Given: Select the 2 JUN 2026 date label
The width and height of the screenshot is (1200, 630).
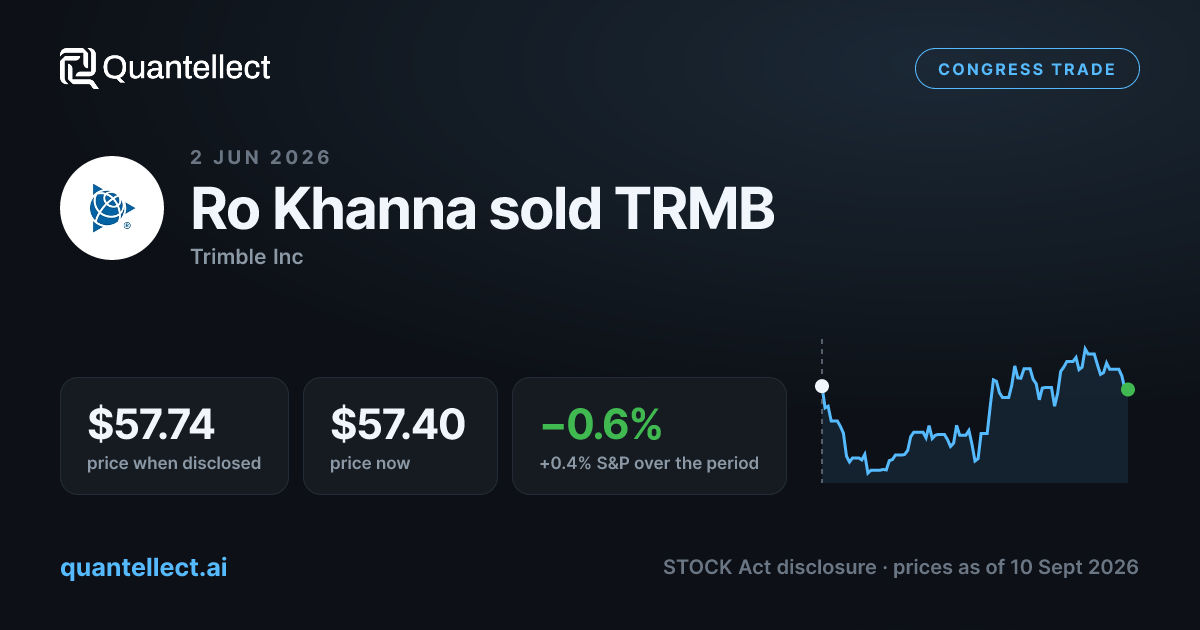Looking at the screenshot, I should tap(260, 157).
